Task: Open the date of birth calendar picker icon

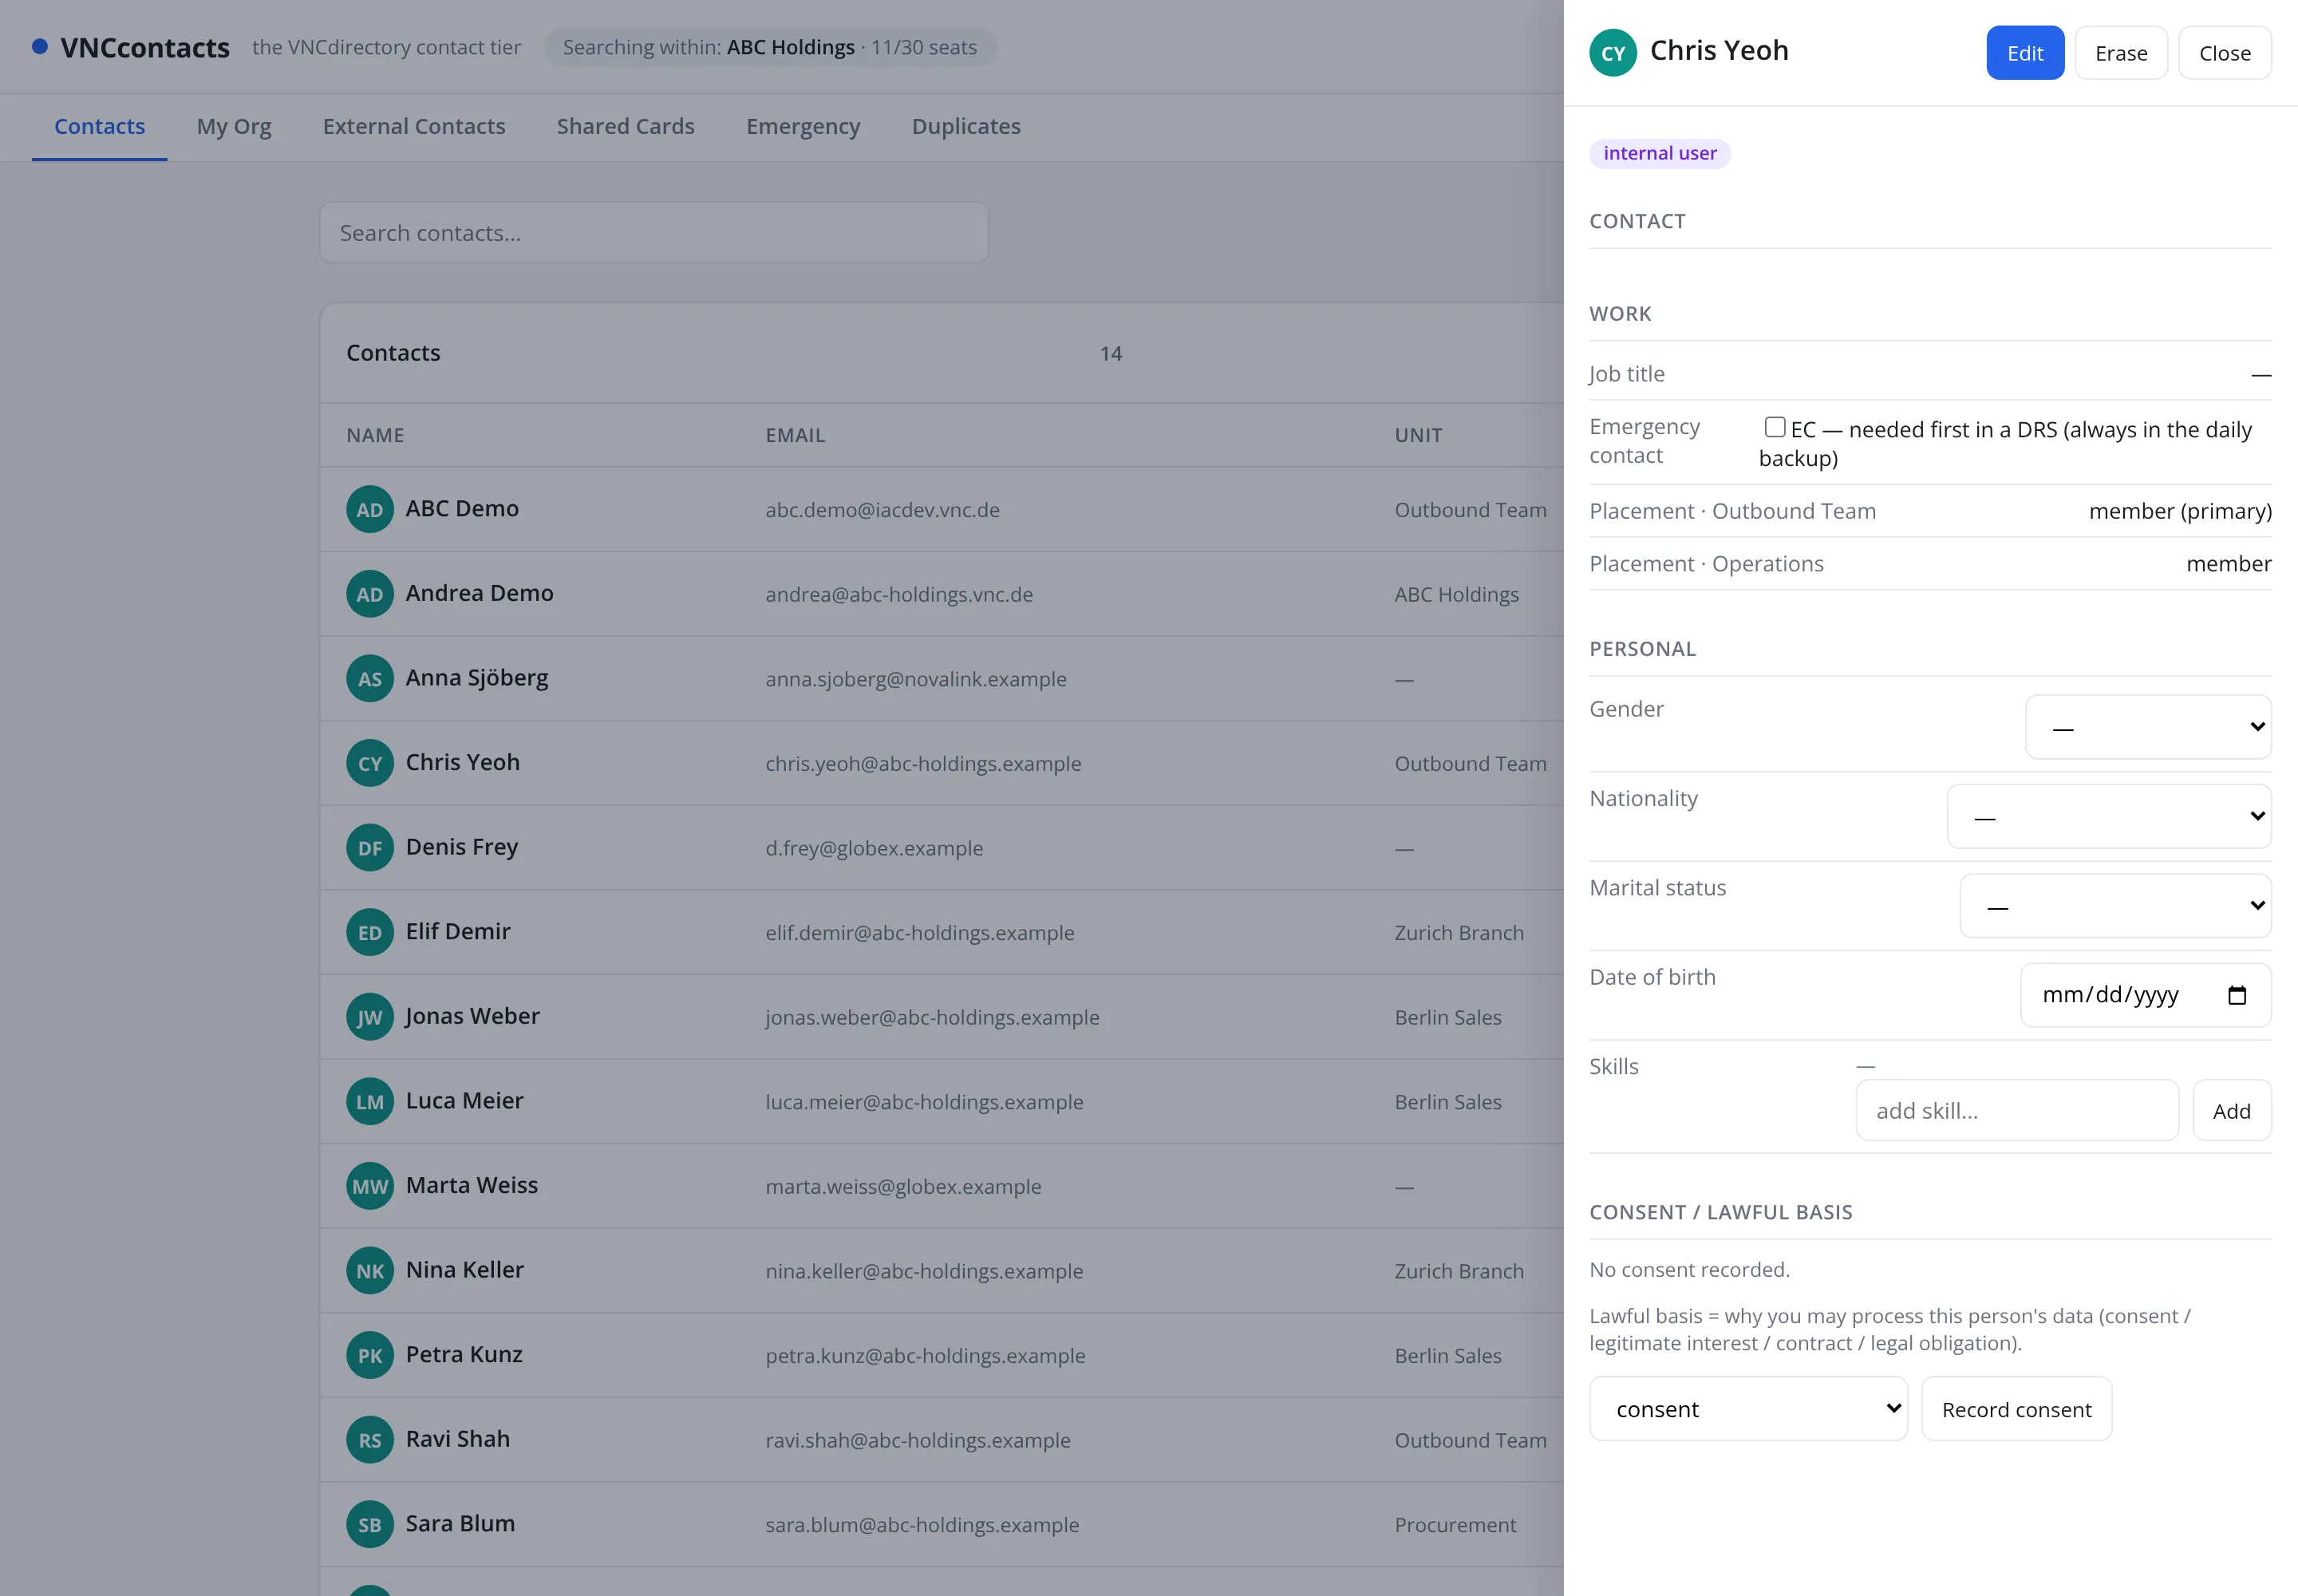Action: [2237, 995]
